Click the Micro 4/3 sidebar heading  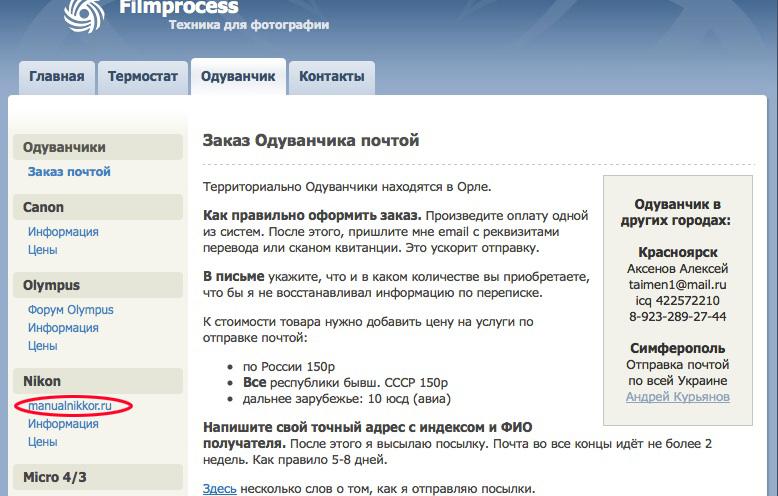coord(98,477)
